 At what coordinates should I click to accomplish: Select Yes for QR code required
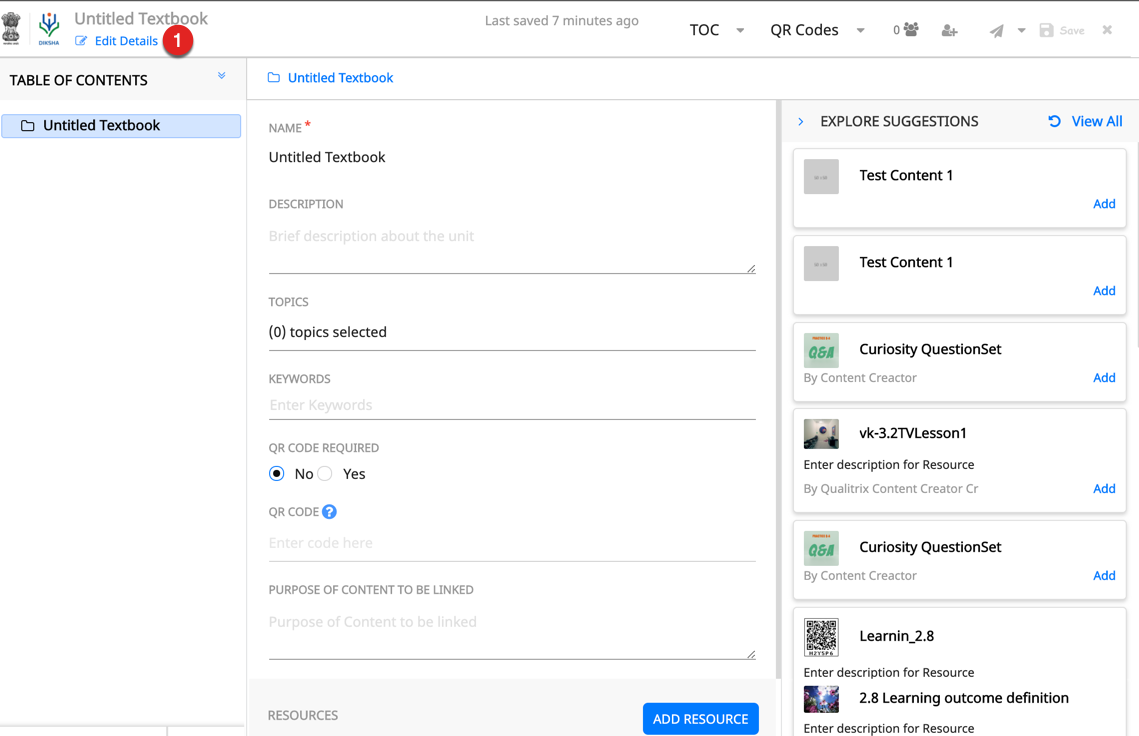(326, 474)
